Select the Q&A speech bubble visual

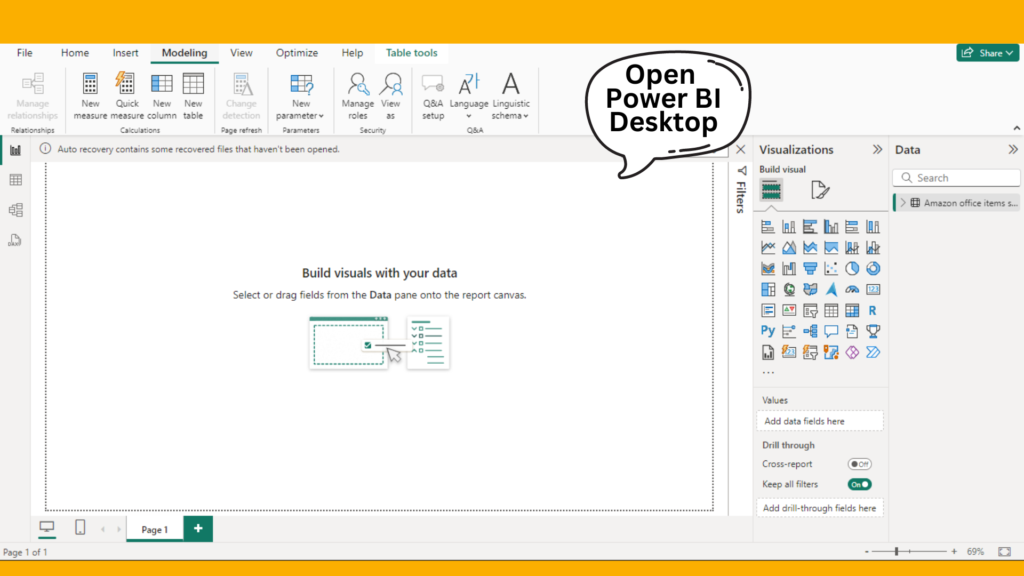point(831,331)
